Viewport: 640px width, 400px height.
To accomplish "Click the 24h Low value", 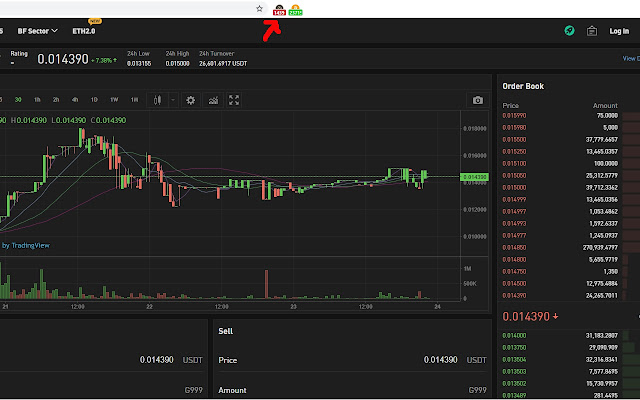I will [x=139, y=64].
